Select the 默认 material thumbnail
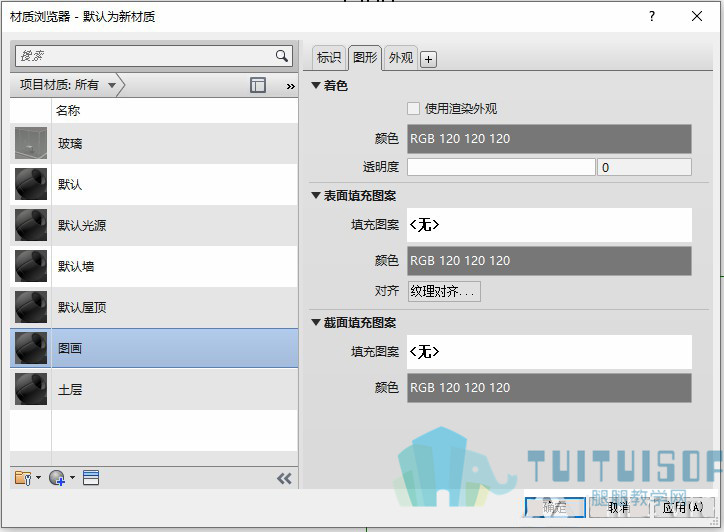This screenshot has width=724, height=532. (x=31, y=184)
